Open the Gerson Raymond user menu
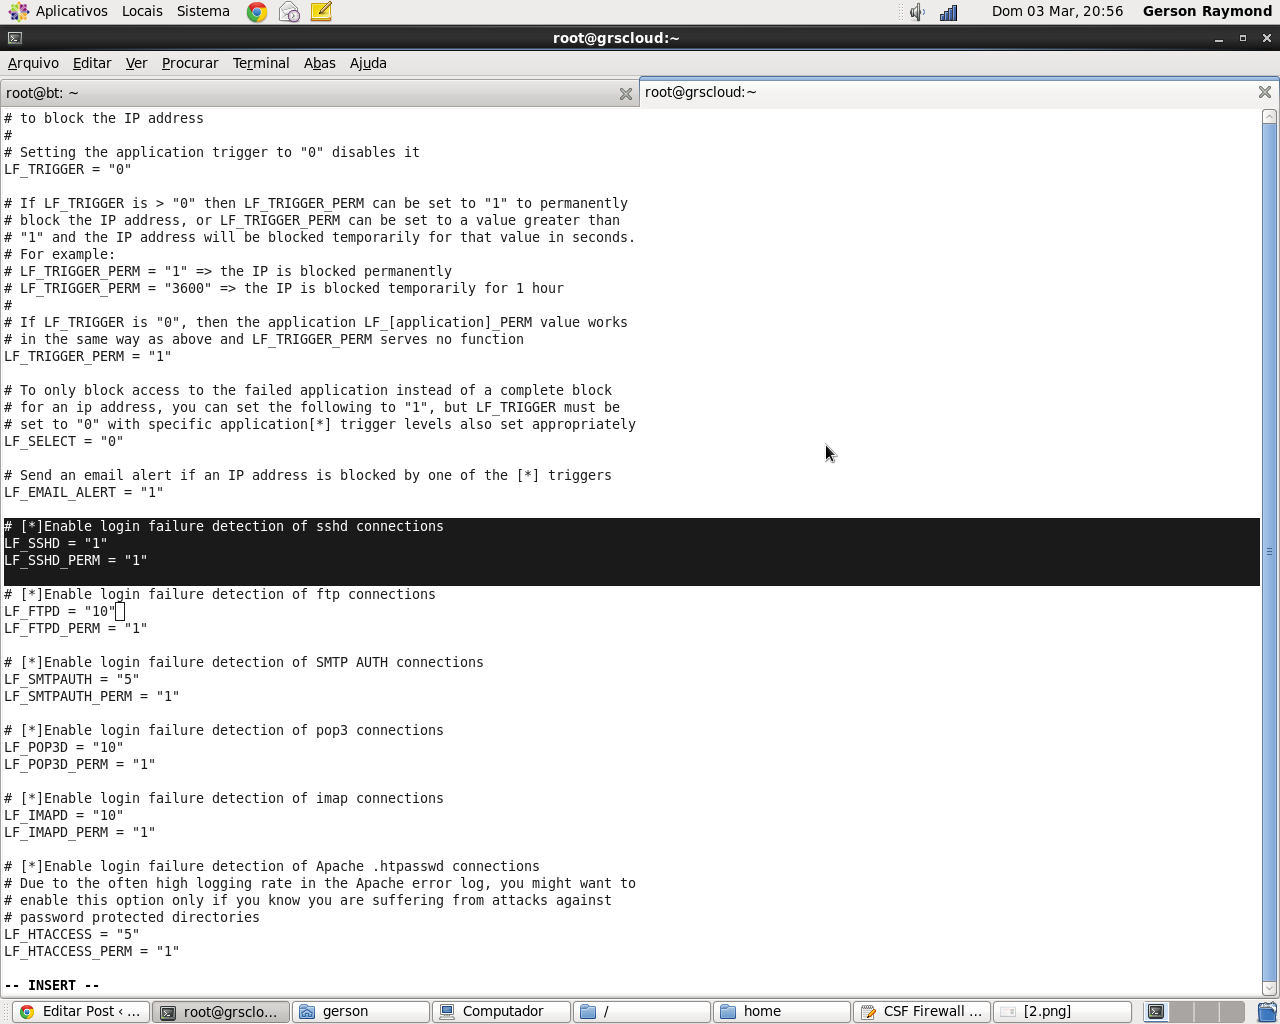This screenshot has height=1024, width=1280. point(1207,11)
